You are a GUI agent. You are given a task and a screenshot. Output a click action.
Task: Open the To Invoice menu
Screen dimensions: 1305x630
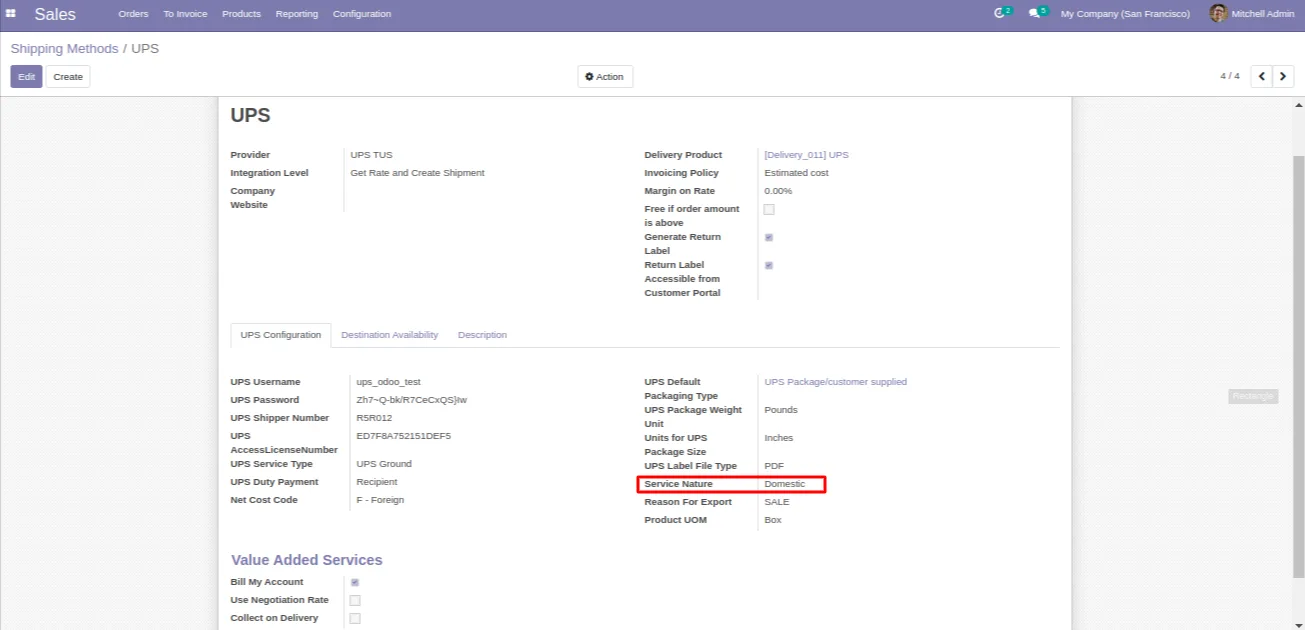[185, 14]
